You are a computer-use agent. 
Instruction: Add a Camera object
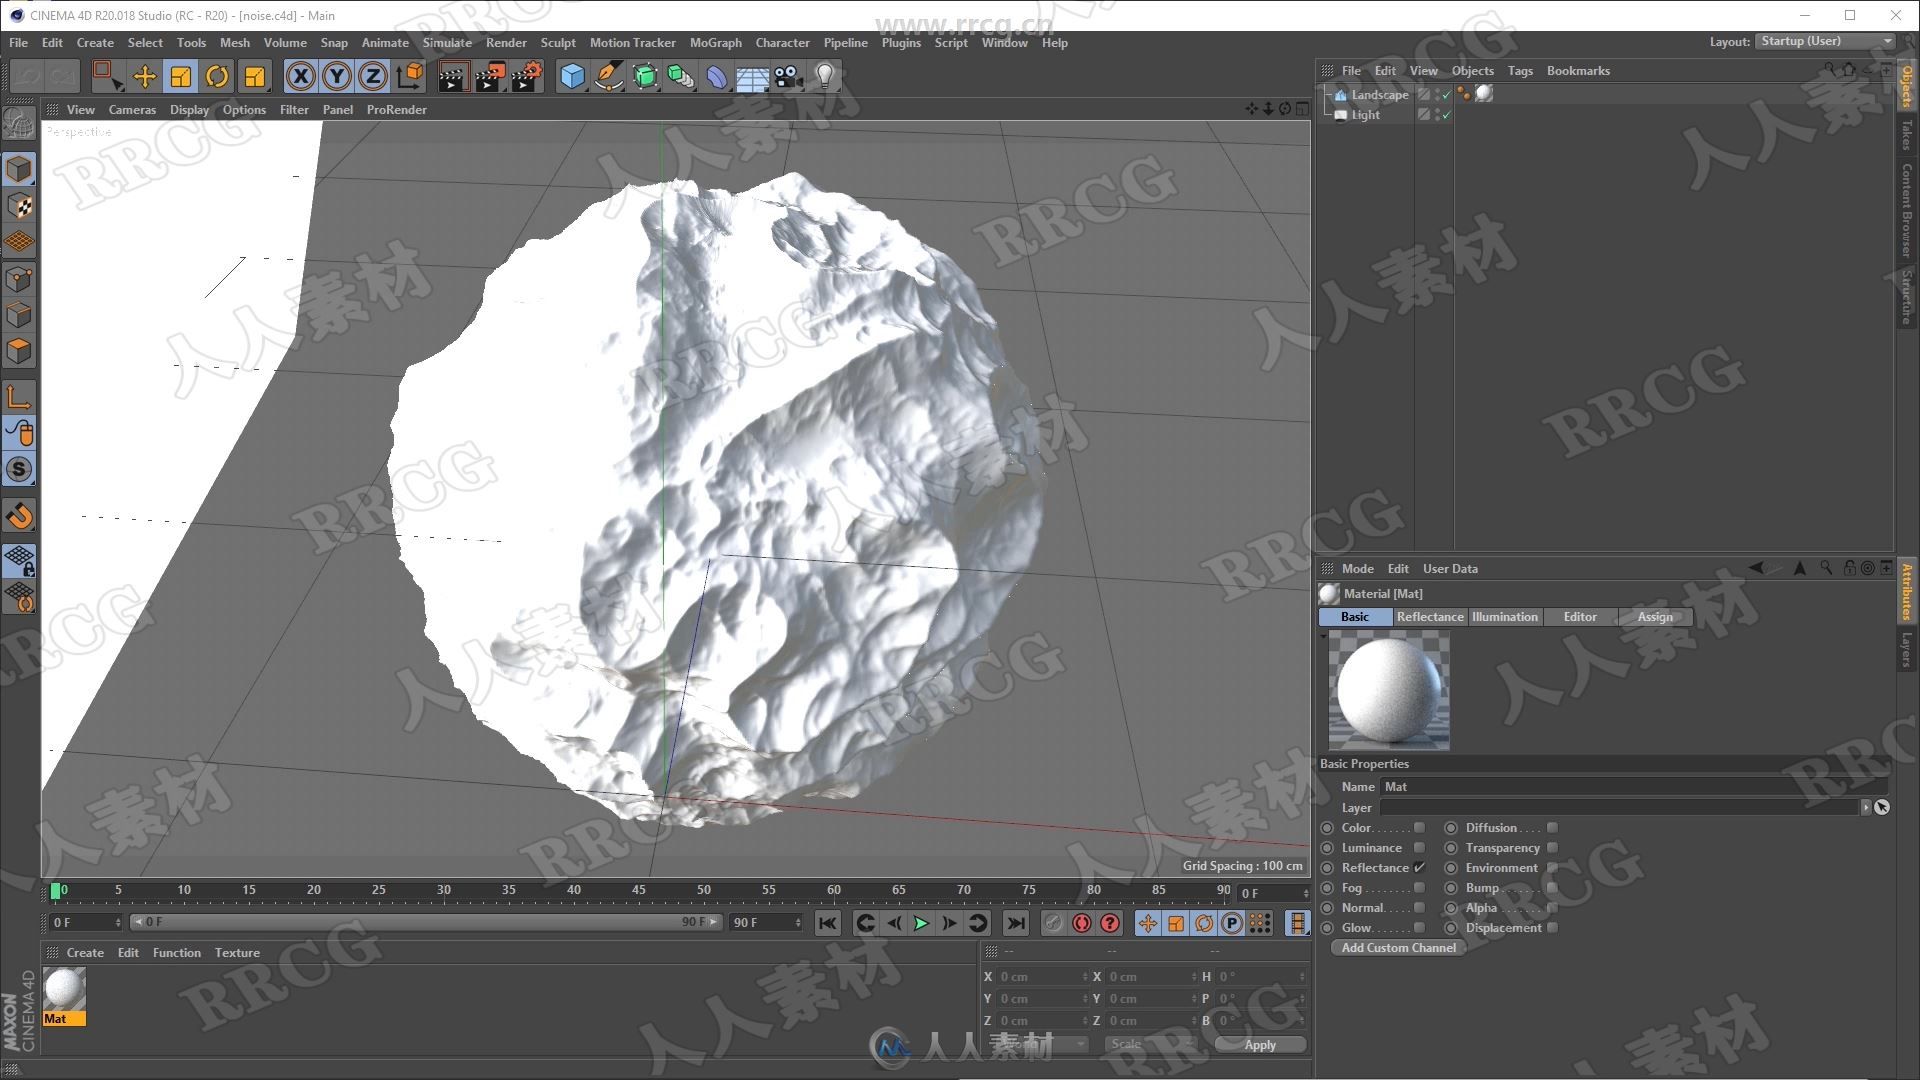pos(788,76)
